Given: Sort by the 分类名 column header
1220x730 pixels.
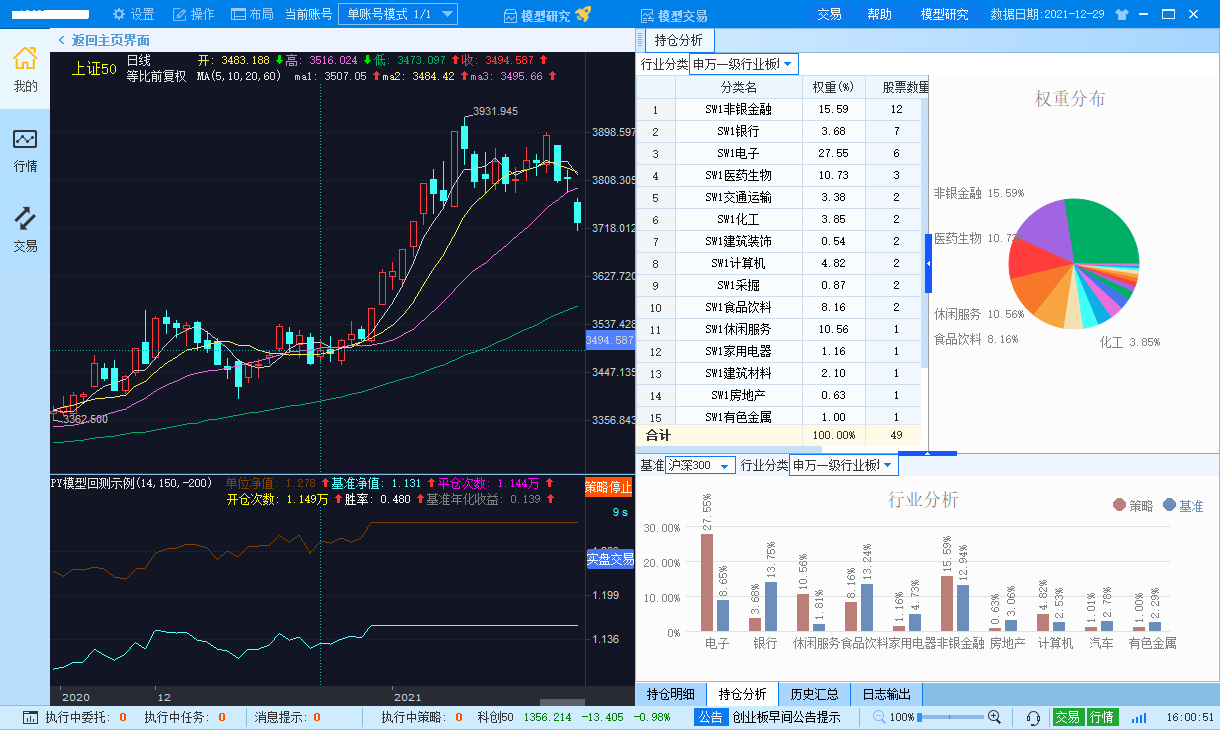Looking at the screenshot, I should pos(738,87).
